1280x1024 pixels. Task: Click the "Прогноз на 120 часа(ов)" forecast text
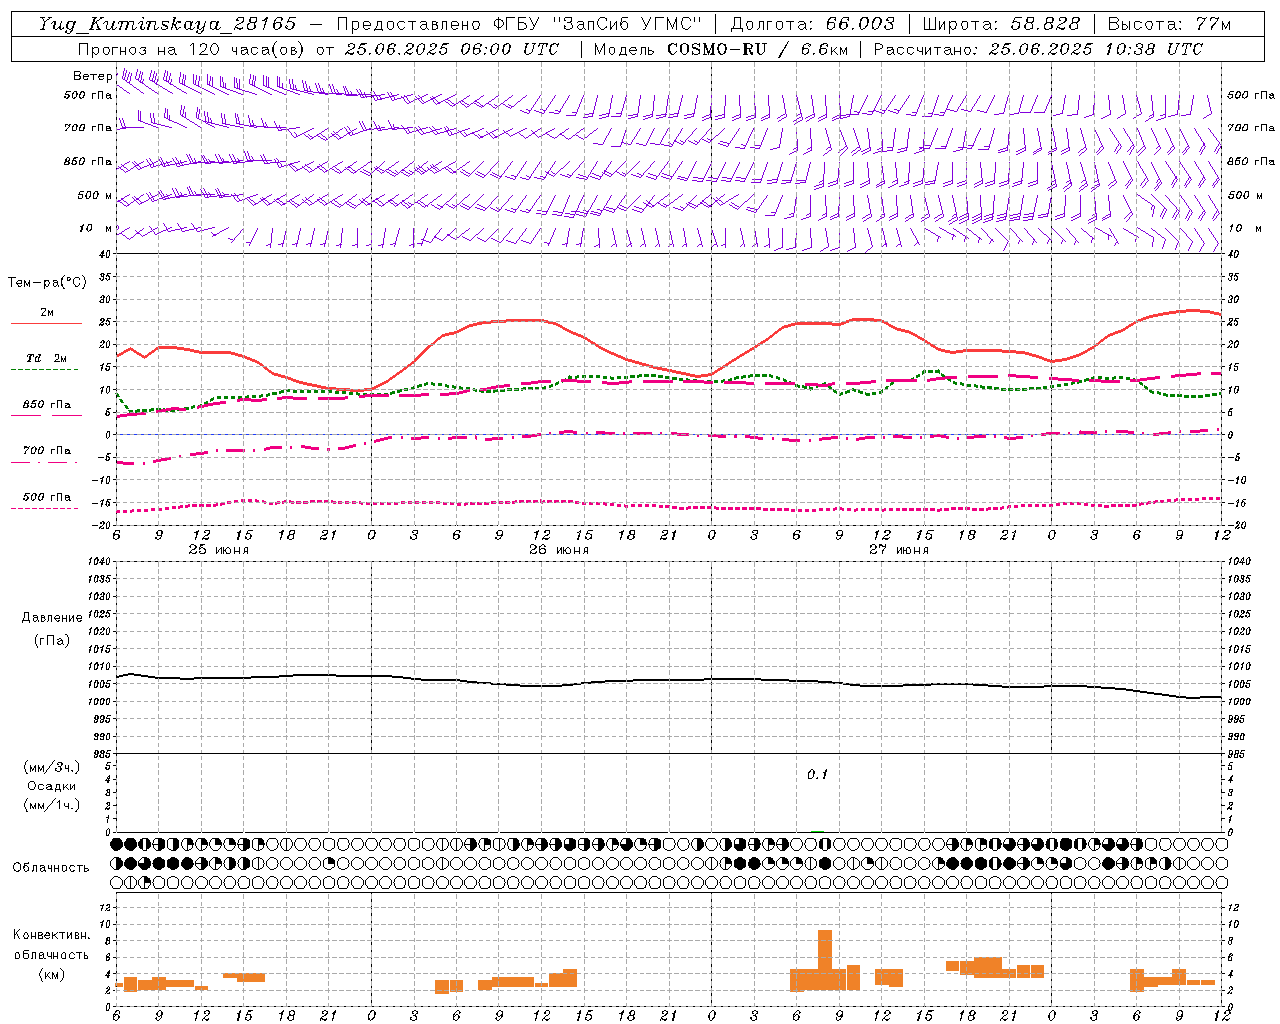(192, 49)
